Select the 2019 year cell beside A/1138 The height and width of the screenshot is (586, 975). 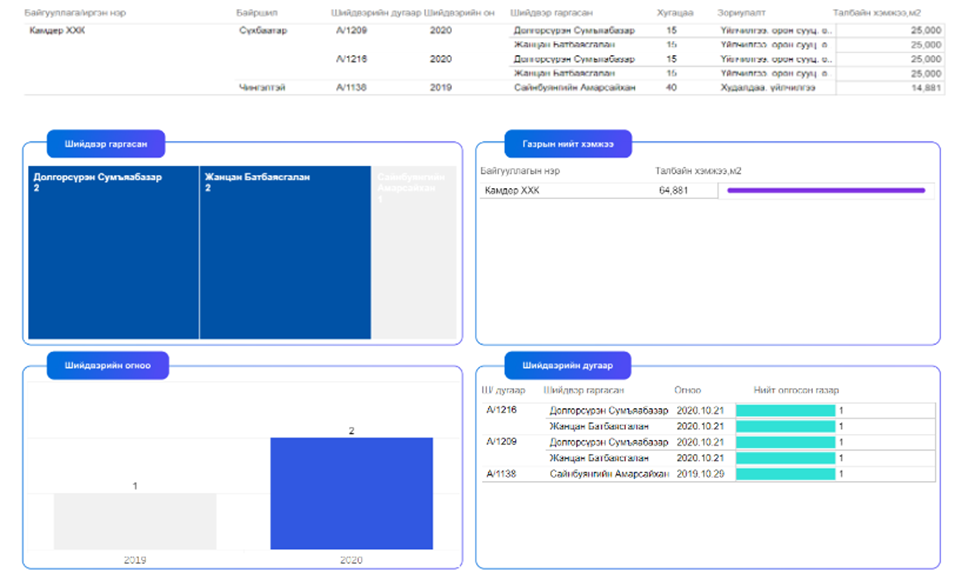(x=440, y=88)
